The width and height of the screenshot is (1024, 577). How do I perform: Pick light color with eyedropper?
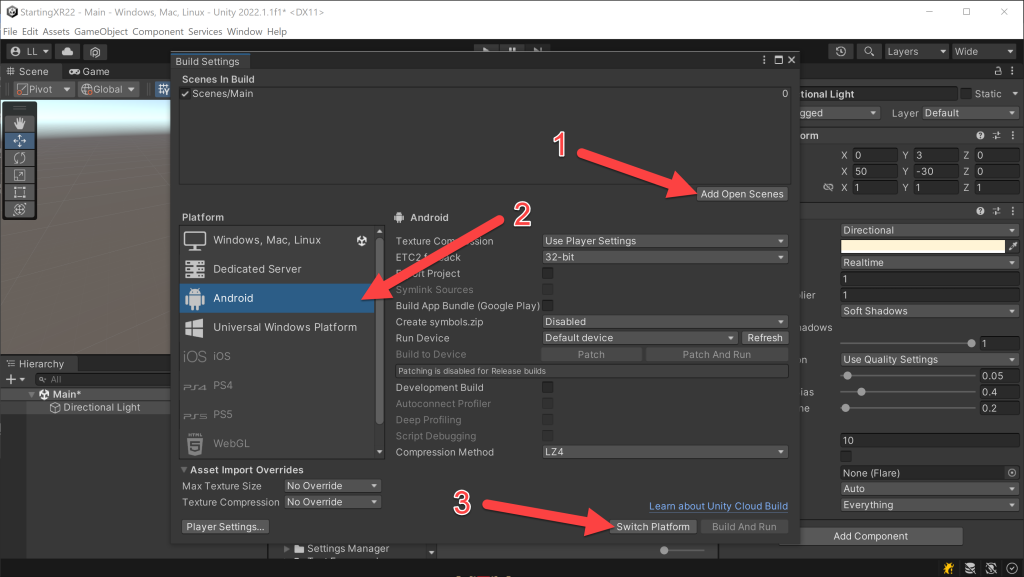[x=1013, y=246]
